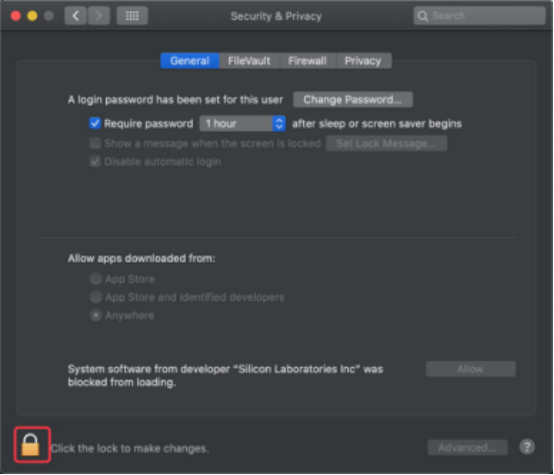This screenshot has width=554, height=475.
Task: Close the window with the red button
Action: tap(16, 16)
